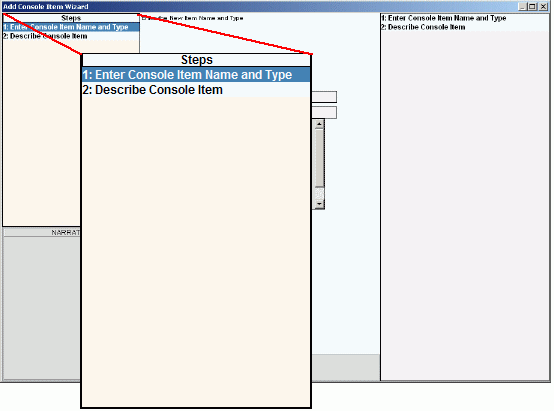Click the NARRAT panel header
The width and height of the screenshot is (554, 411).
tap(42, 232)
